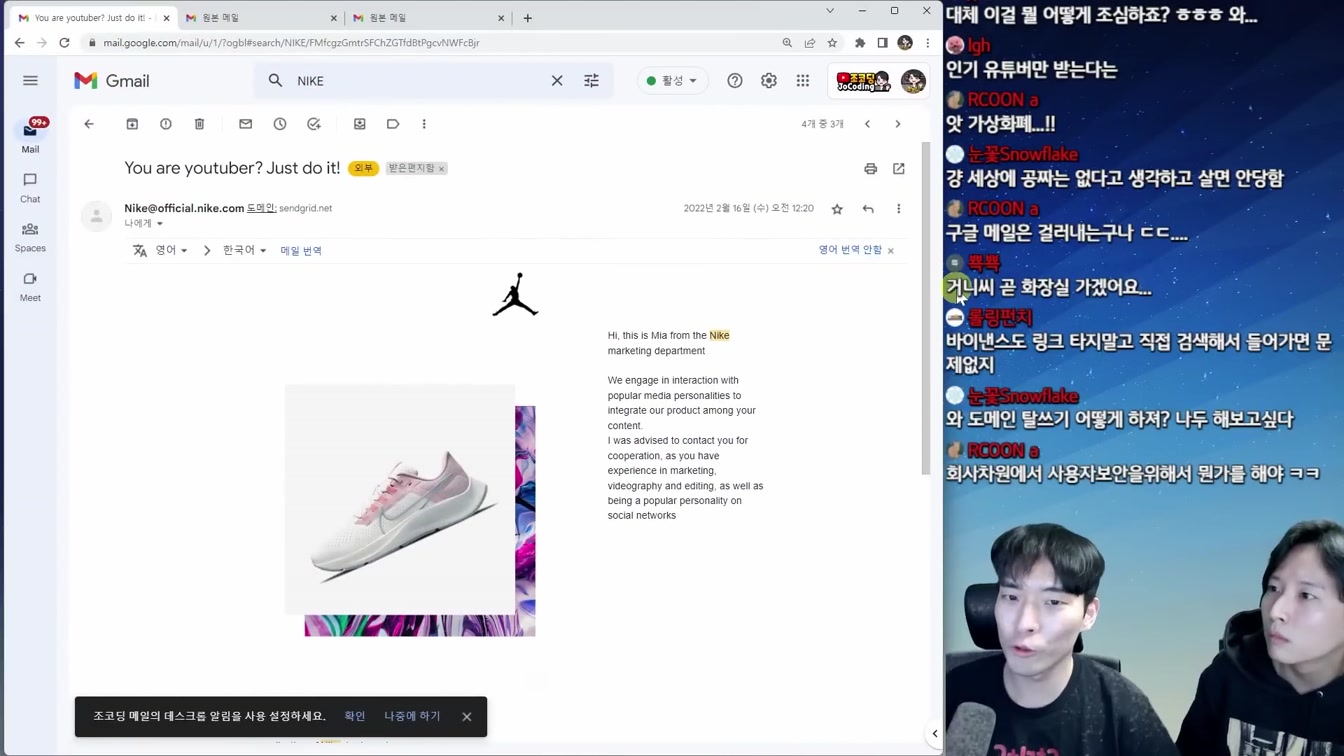The height and width of the screenshot is (756, 1344).
Task: Add this email to Tasks
Action: pyautogui.click(x=314, y=124)
